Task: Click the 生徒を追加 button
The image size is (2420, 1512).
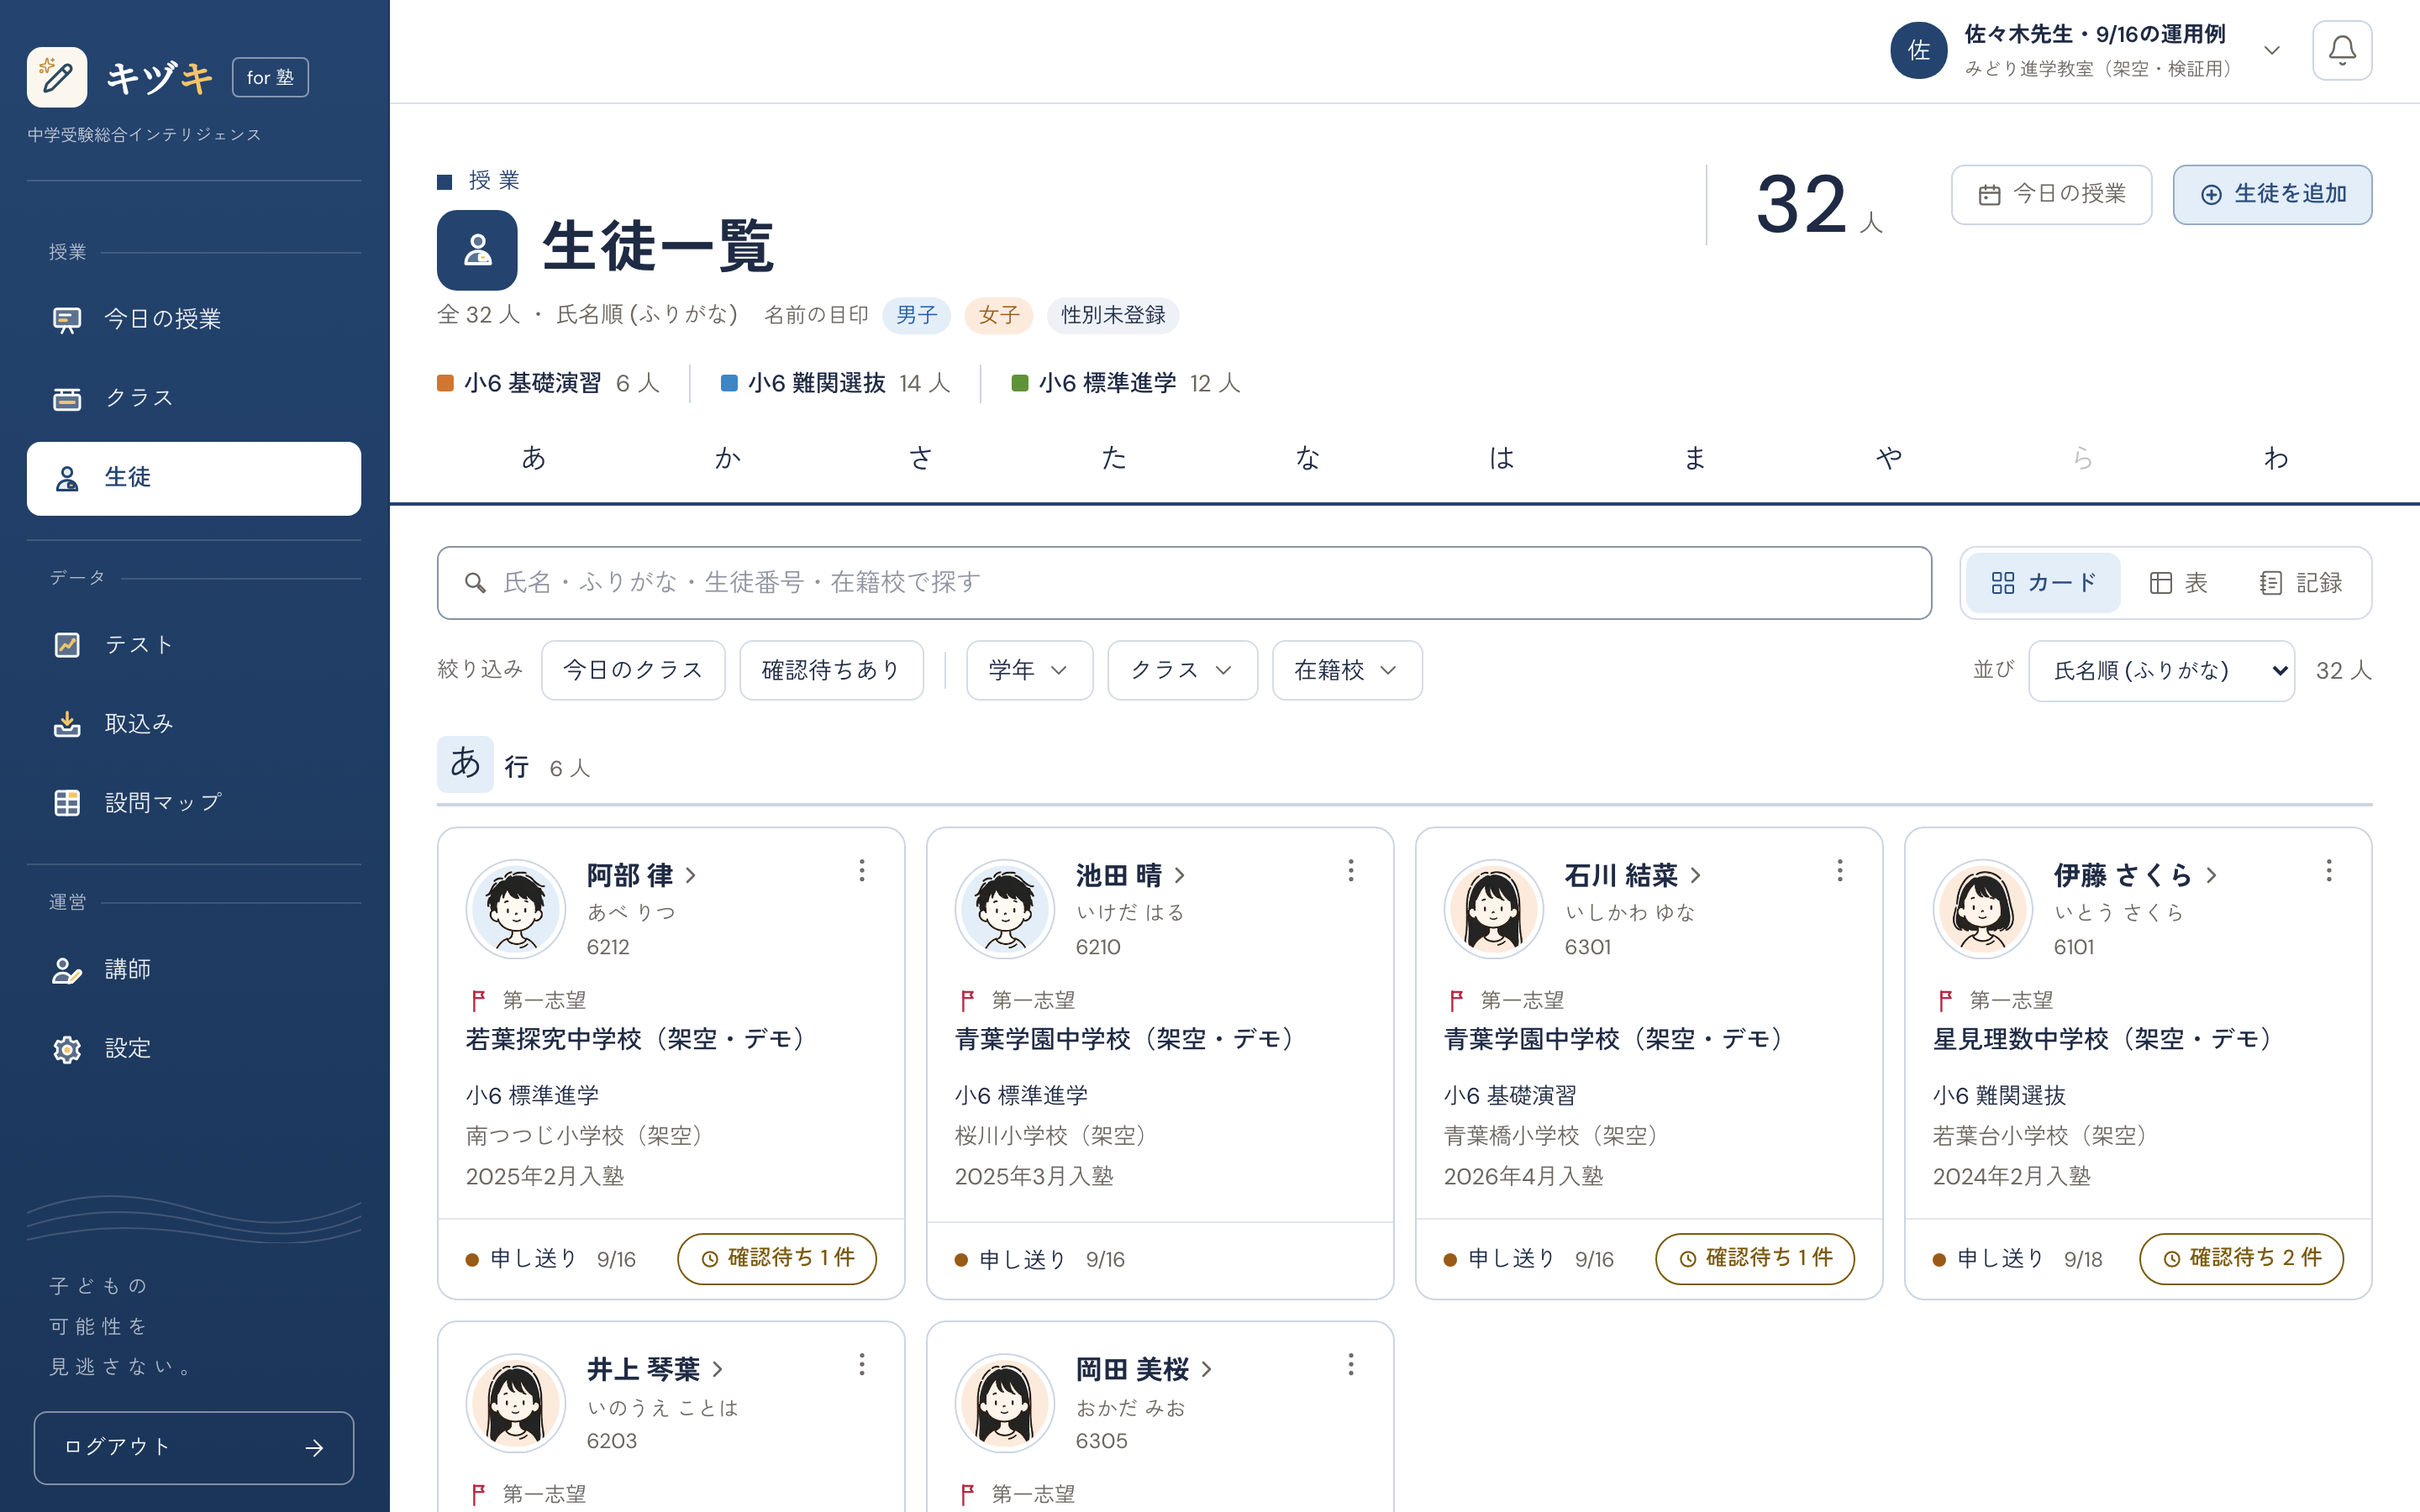Action: pos(2272,195)
